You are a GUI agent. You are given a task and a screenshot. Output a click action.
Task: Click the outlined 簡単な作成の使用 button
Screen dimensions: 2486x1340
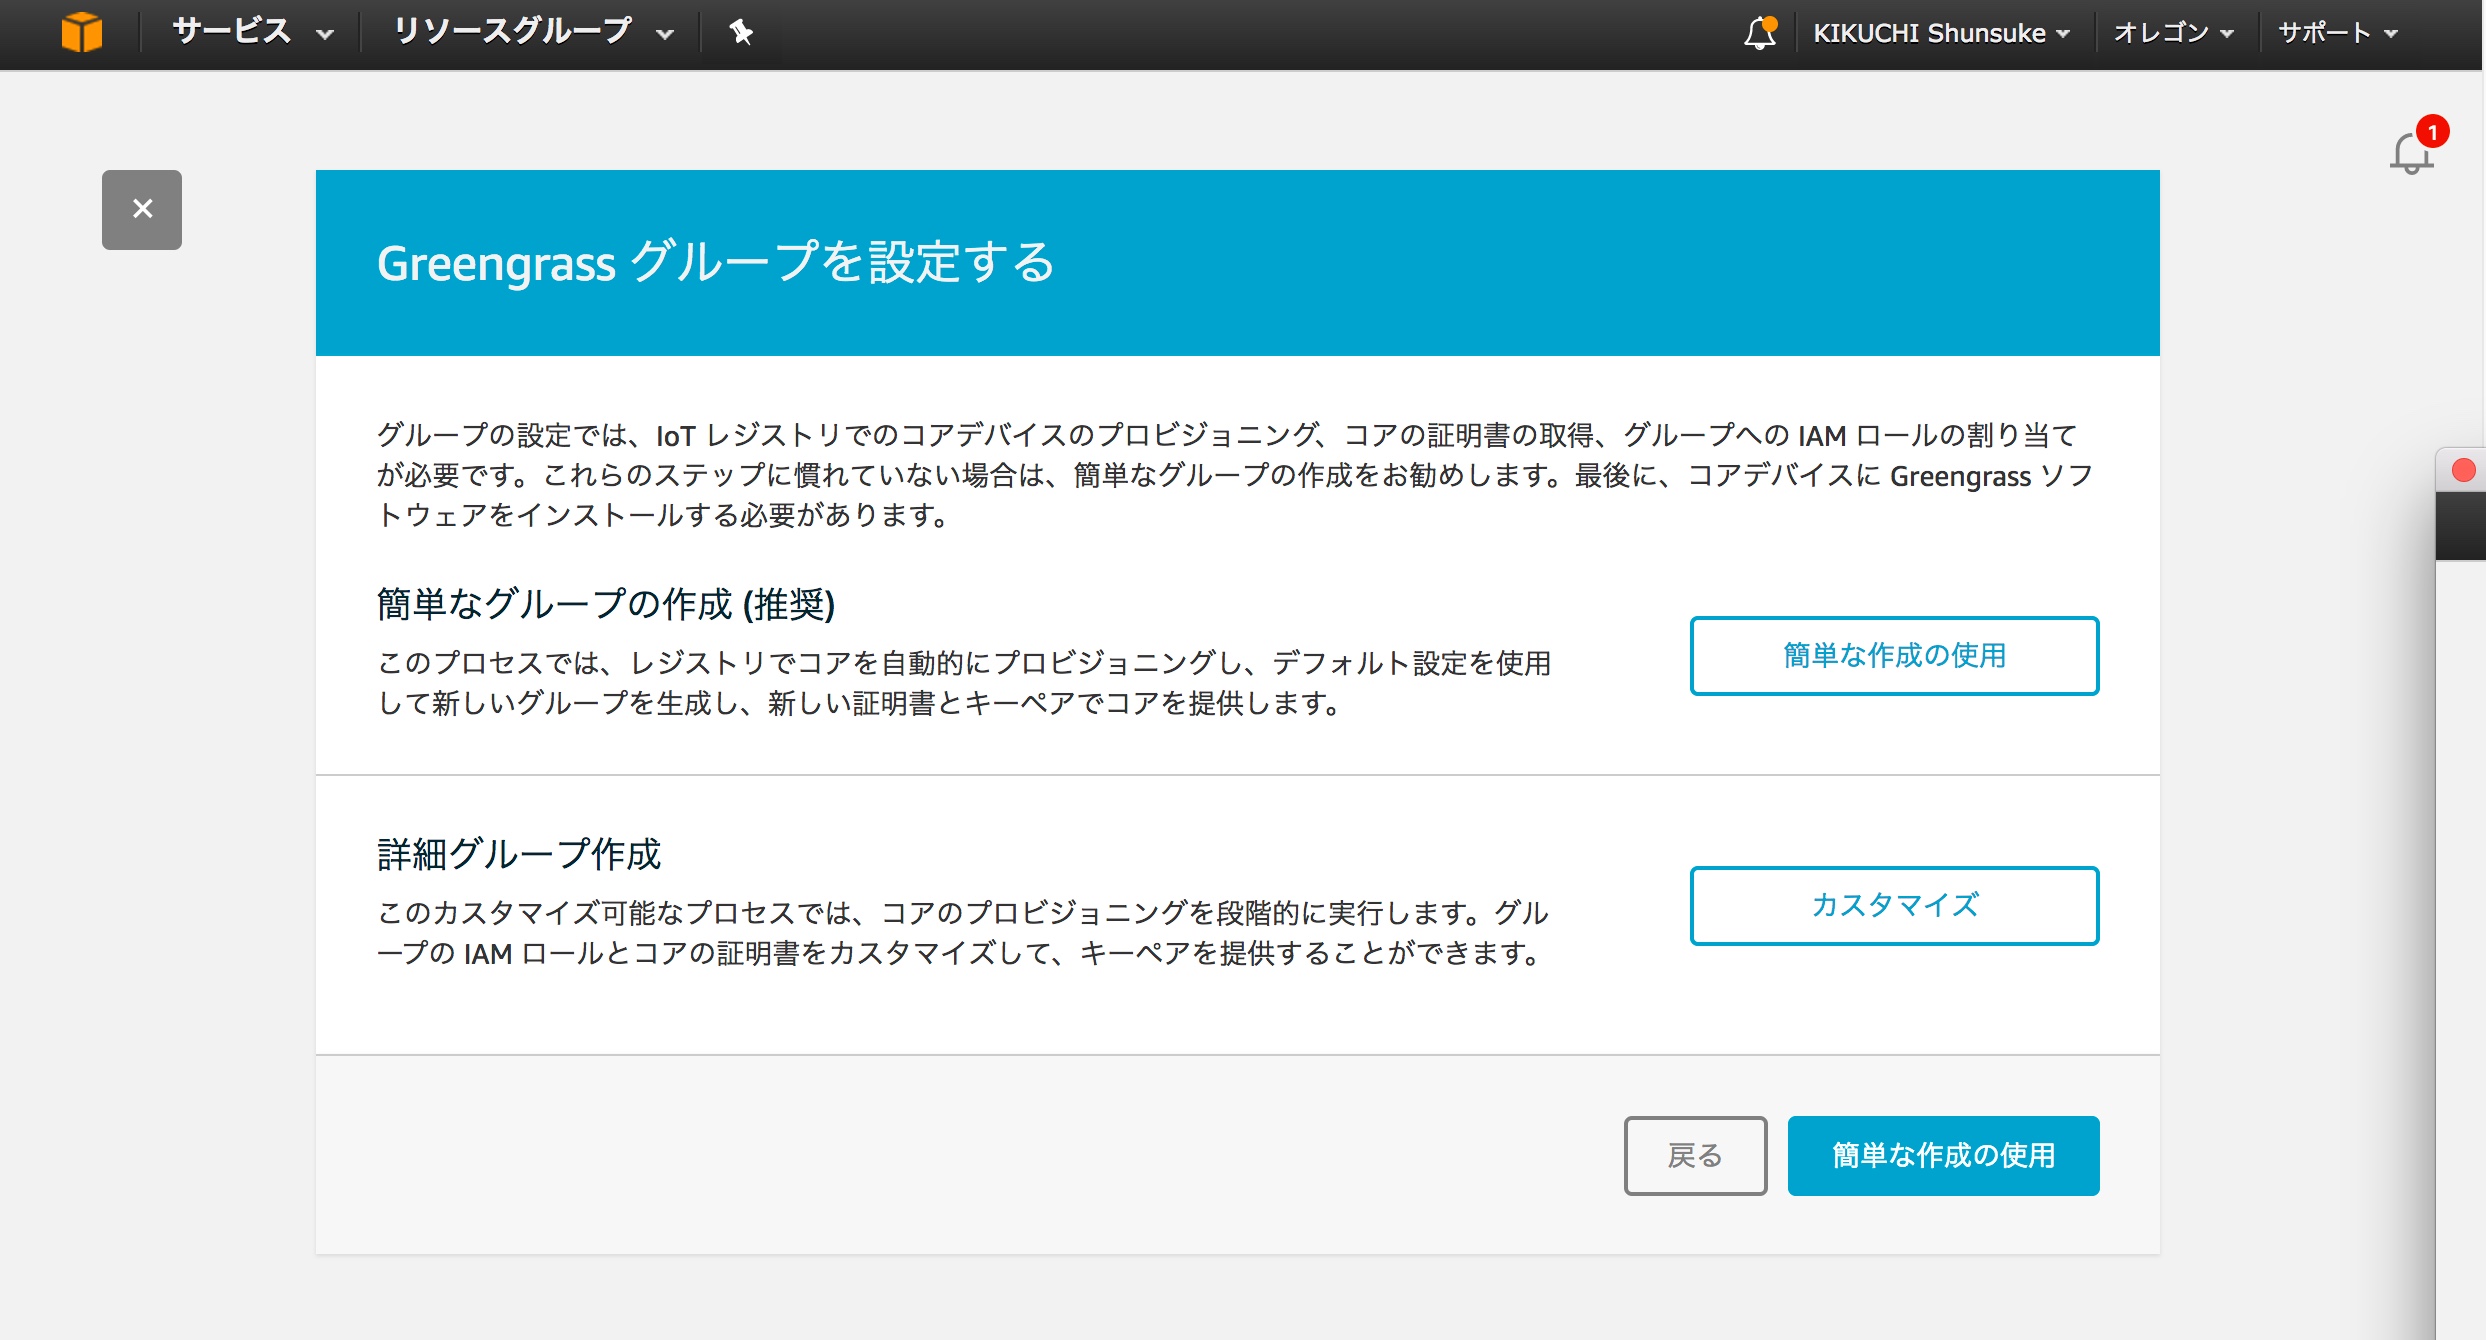click(1894, 655)
